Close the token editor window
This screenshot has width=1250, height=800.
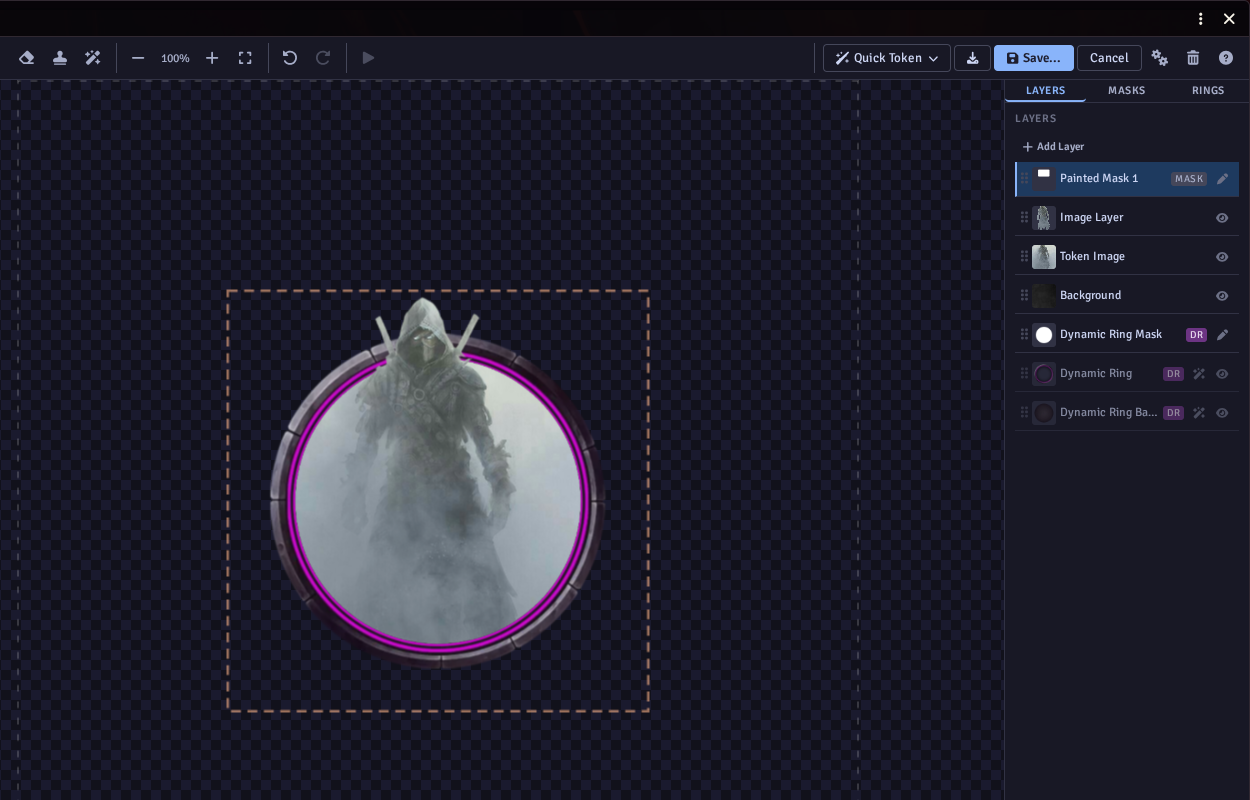coord(1229,19)
